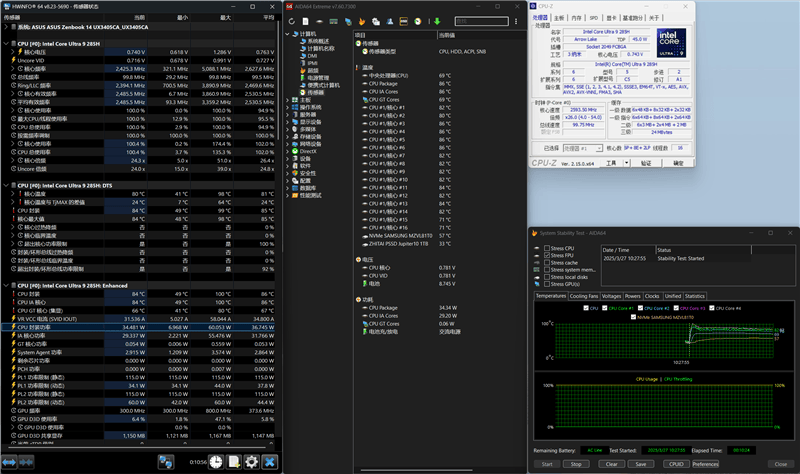The width and height of the screenshot is (800, 474).
Task: Click HWiNFO clock reset timer icon
Action: point(216,462)
